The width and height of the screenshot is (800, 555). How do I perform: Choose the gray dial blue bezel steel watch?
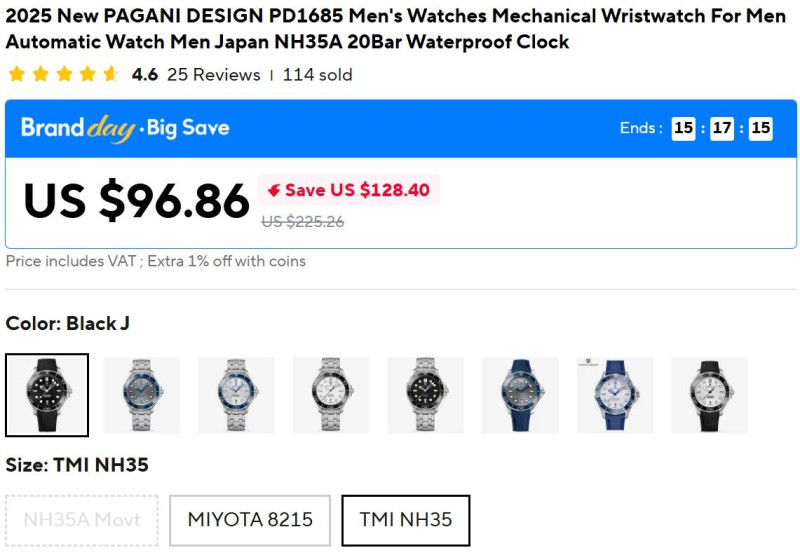point(142,395)
